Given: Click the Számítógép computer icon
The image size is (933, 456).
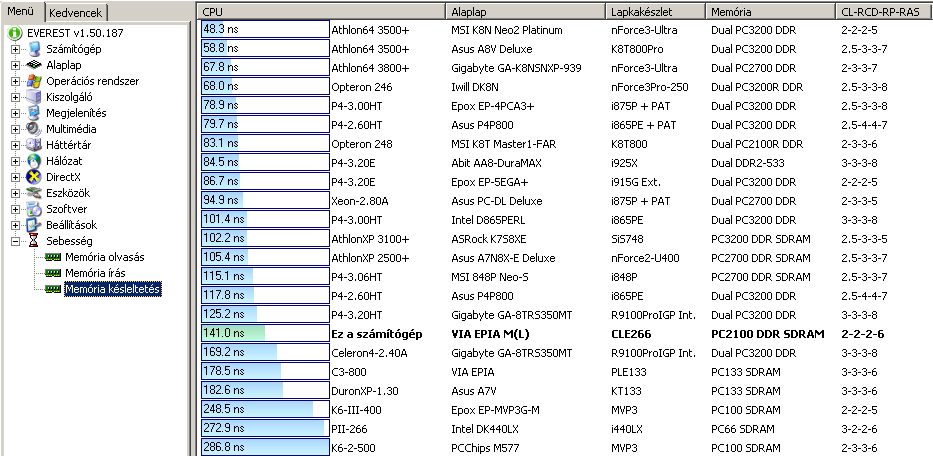Looking at the screenshot, I should [x=34, y=49].
